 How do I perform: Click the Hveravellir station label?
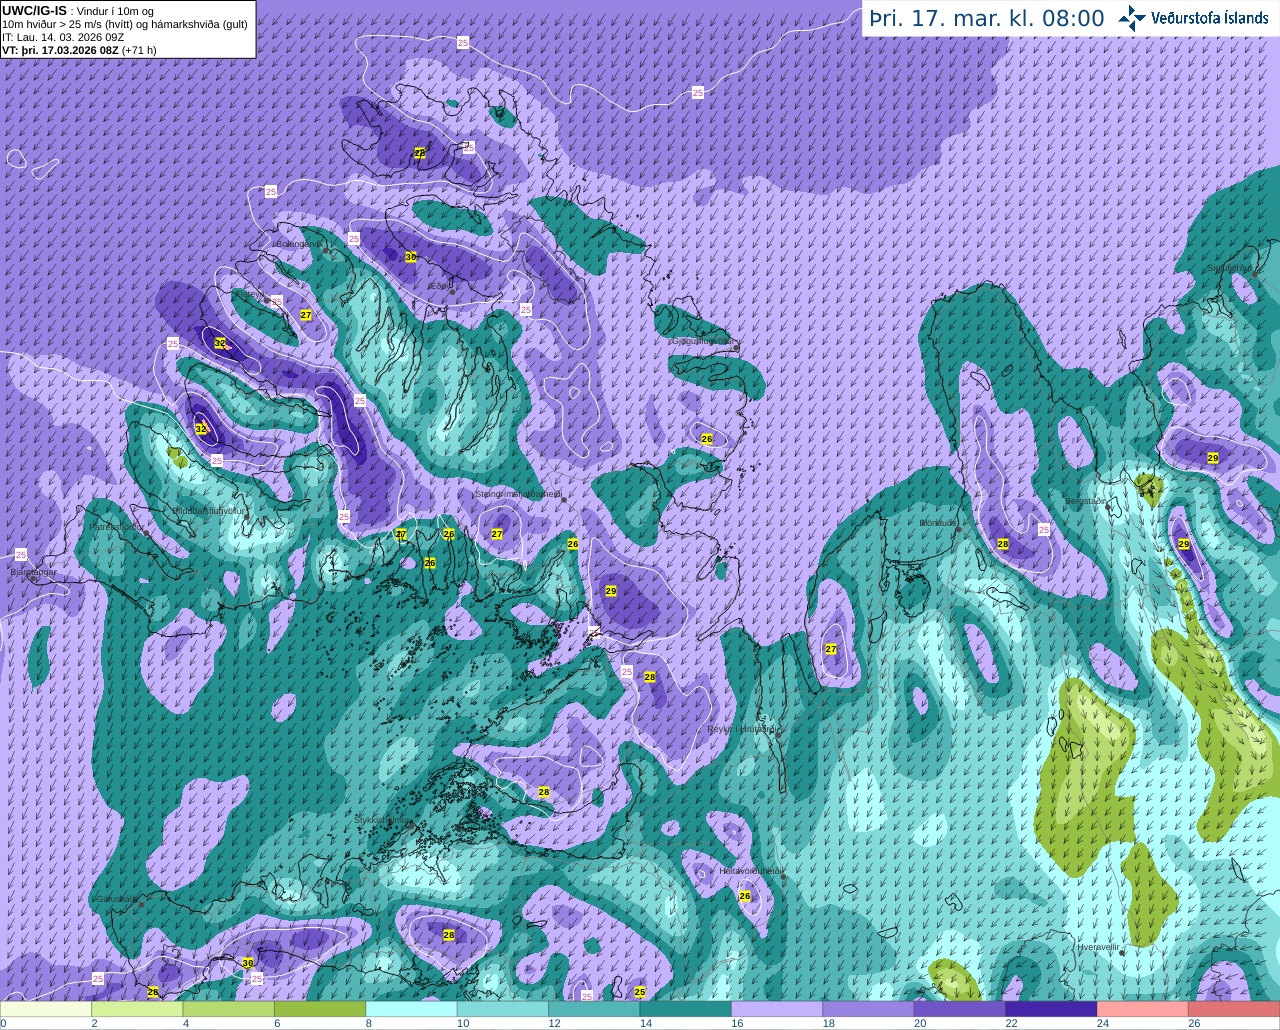[1098, 946]
